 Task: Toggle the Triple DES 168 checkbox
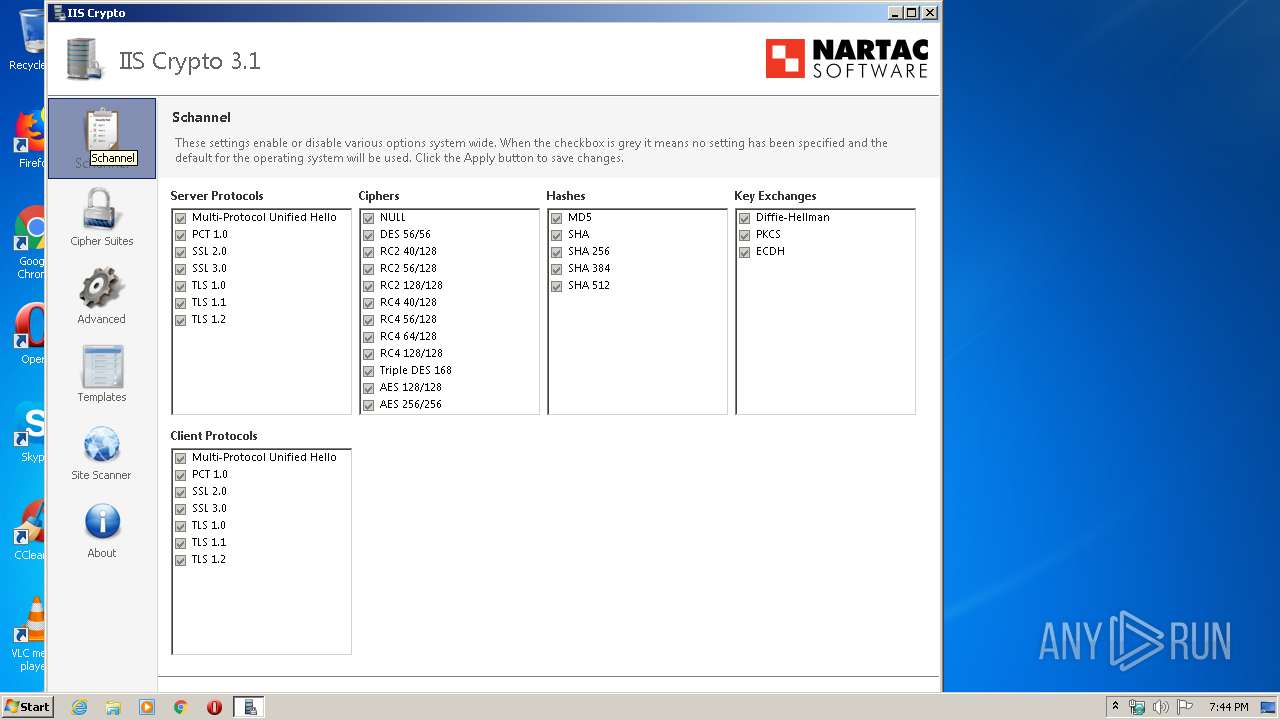pos(369,371)
